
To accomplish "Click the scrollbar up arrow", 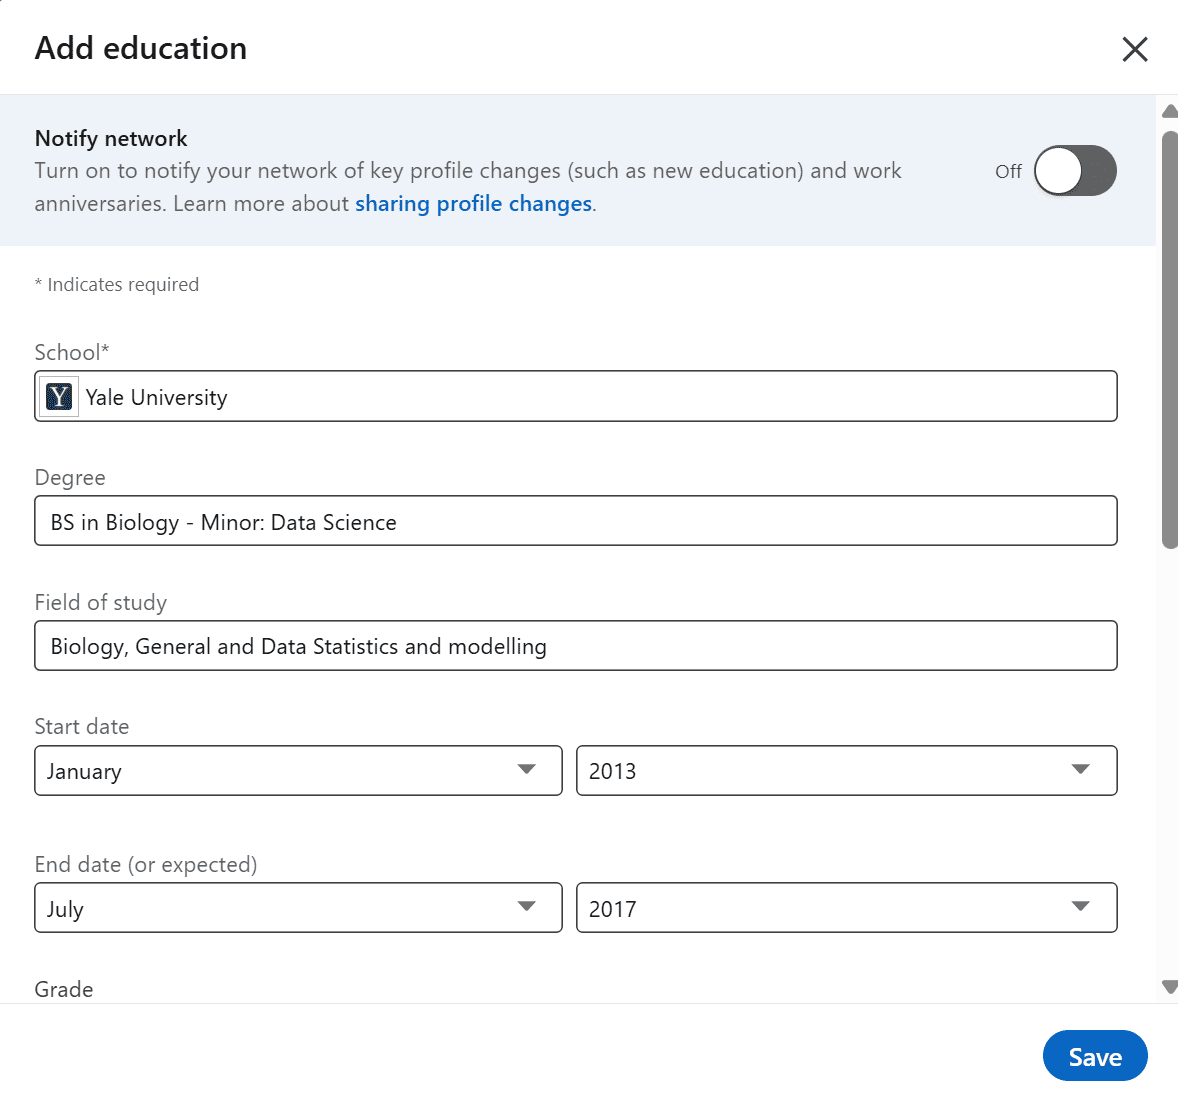I will pyautogui.click(x=1169, y=110).
